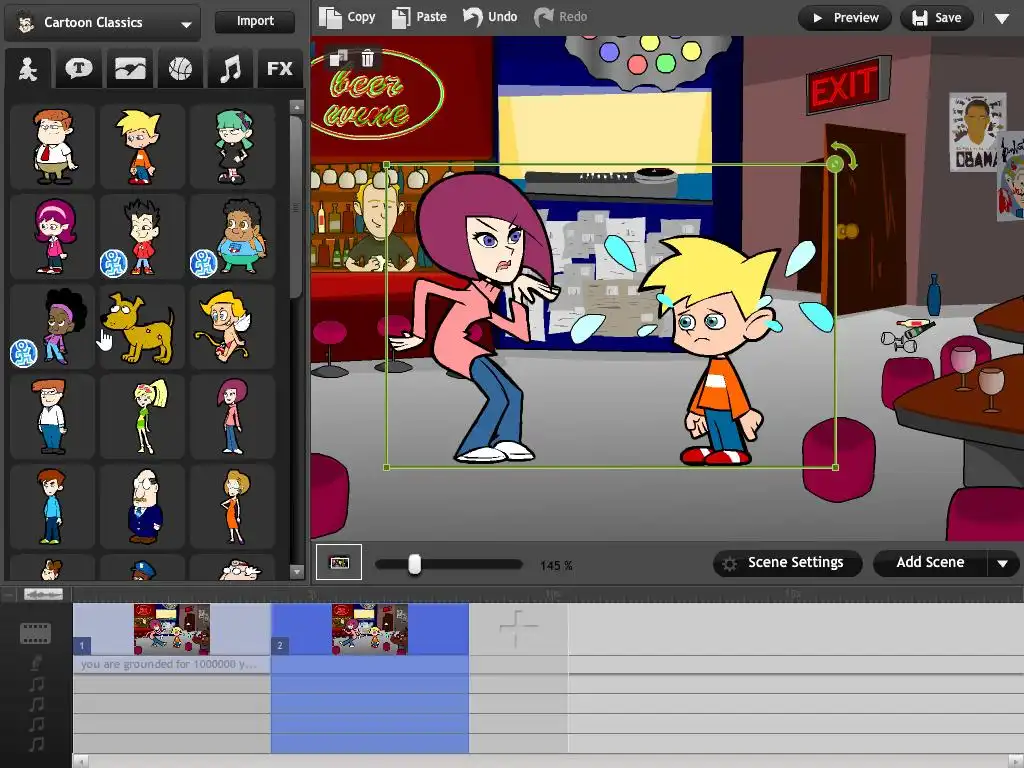This screenshot has height=768, width=1024.
Task: Click the Copy toolbar button
Action: (x=347, y=17)
